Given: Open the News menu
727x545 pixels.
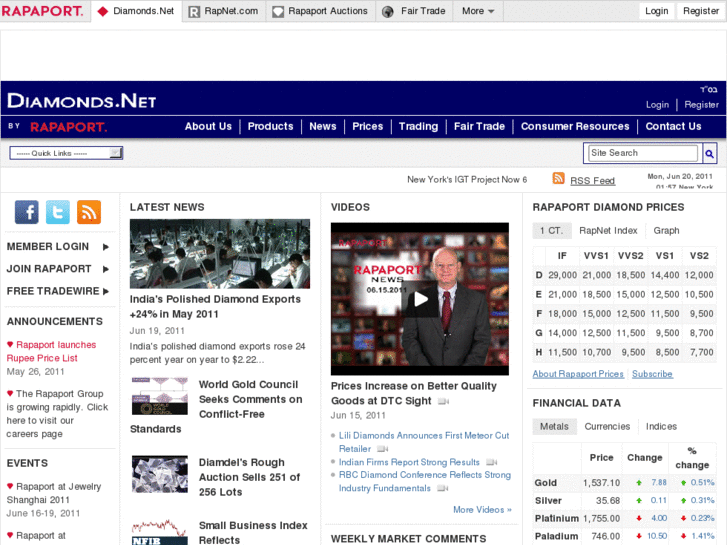Looking at the screenshot, I should (x=323, y=126).
